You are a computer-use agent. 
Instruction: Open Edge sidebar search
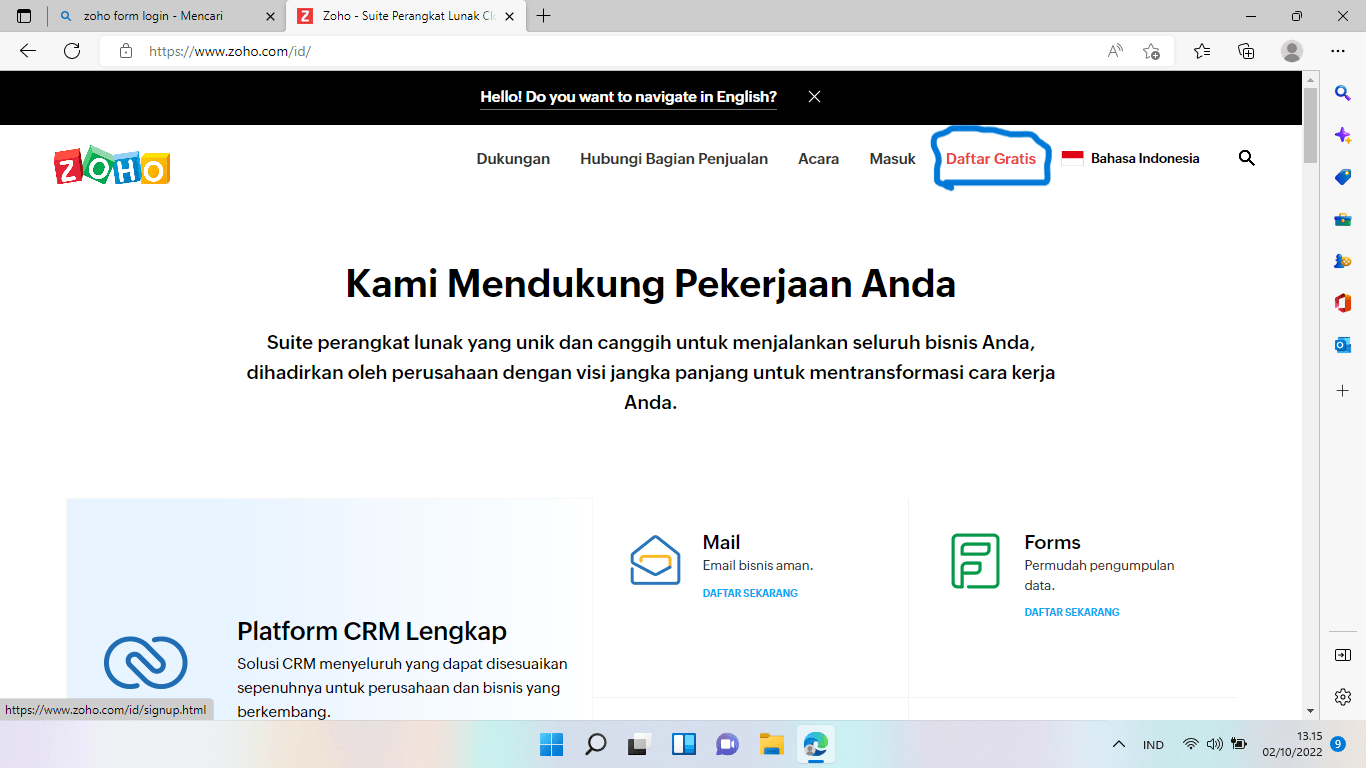coord(1343,93)
